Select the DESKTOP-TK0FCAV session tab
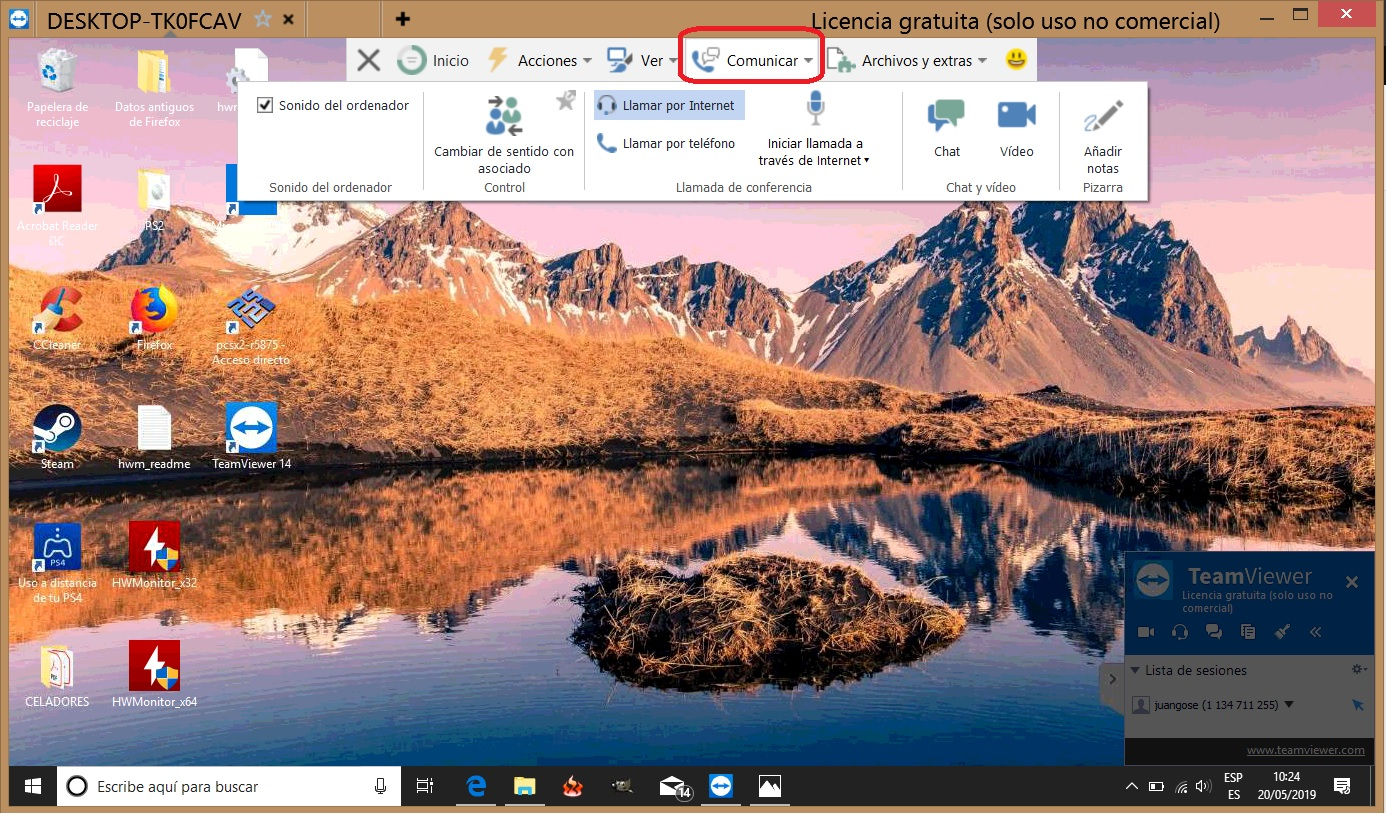Image resolution: width=1392 pixels, height=818 pixels. click(144, 20)
